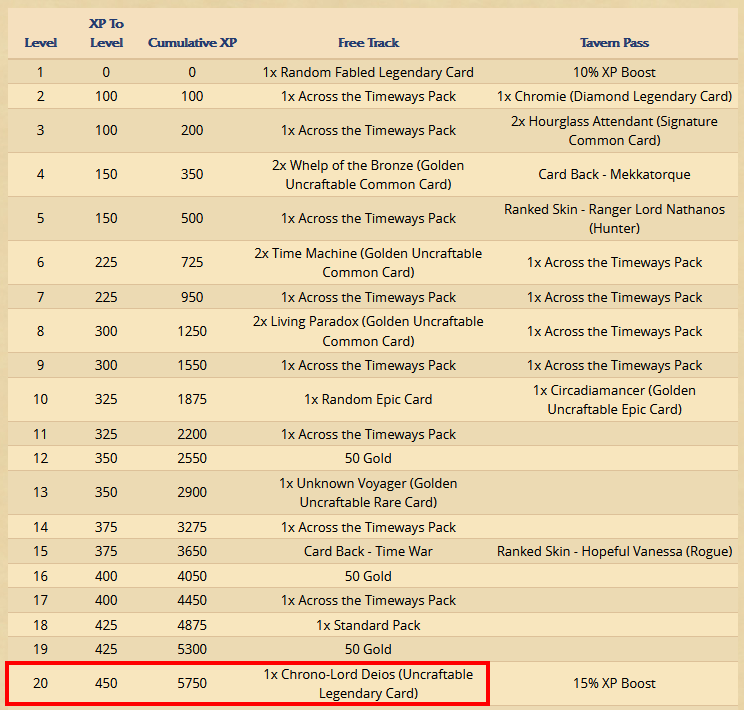
Task: Click the '50 Gold' cell in level 16 row
Action: [368, 576]
